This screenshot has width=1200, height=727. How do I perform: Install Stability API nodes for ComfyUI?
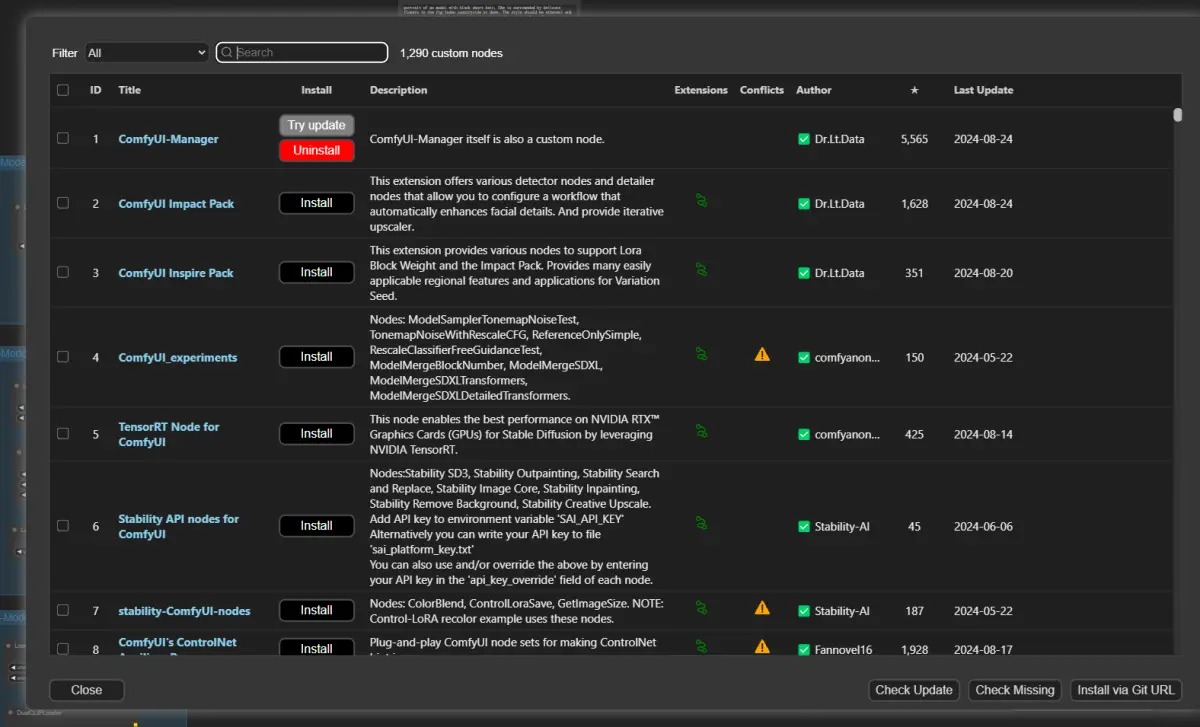[x=316, y=525]
